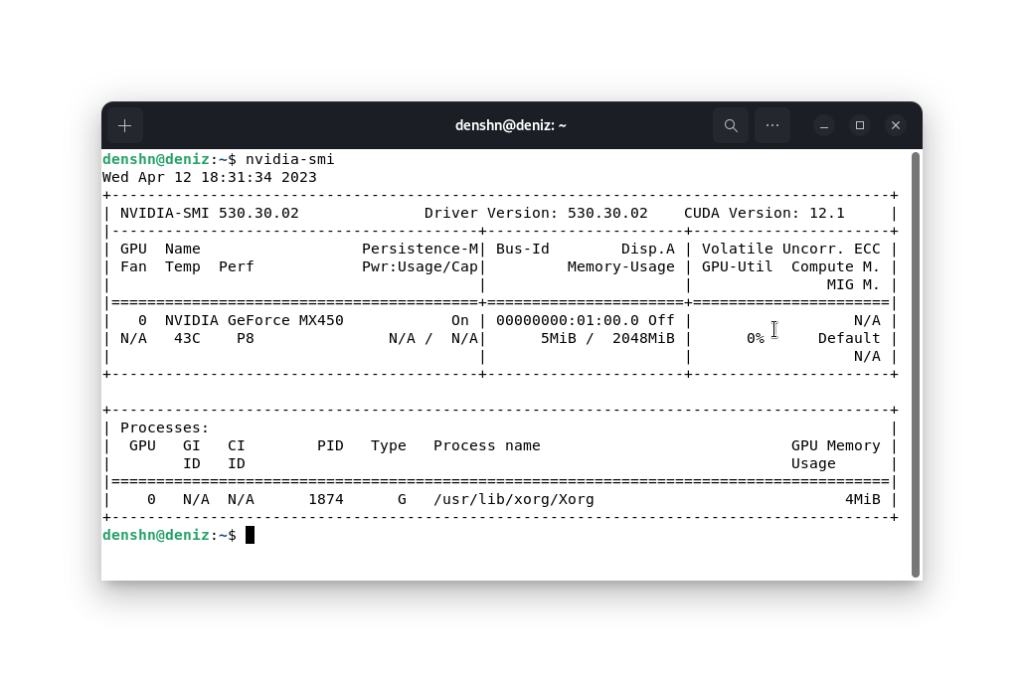Click the Processes: label
Viewport: 1024px width, 682px height.
point(165,428)
